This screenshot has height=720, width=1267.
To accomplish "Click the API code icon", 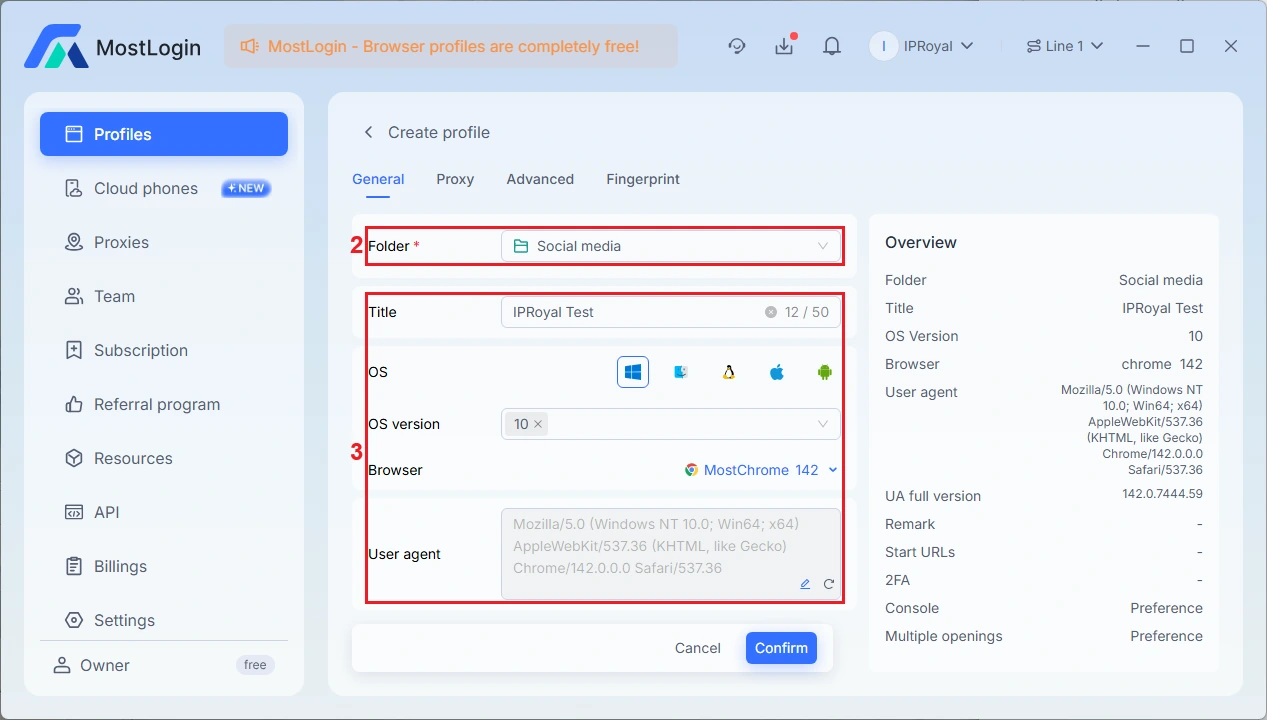I will click(x=73, y=512).
